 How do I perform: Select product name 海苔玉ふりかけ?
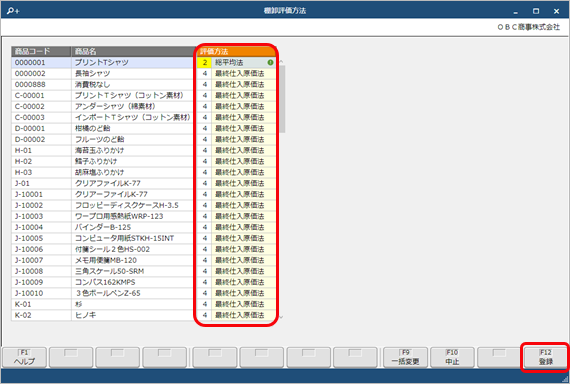coord(100,150)
